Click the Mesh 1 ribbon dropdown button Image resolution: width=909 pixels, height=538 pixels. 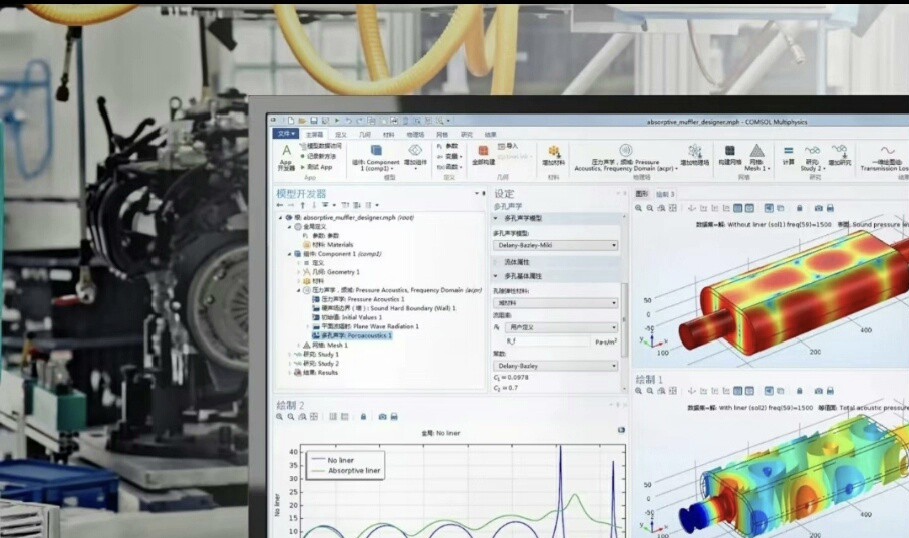click(757, 157)
